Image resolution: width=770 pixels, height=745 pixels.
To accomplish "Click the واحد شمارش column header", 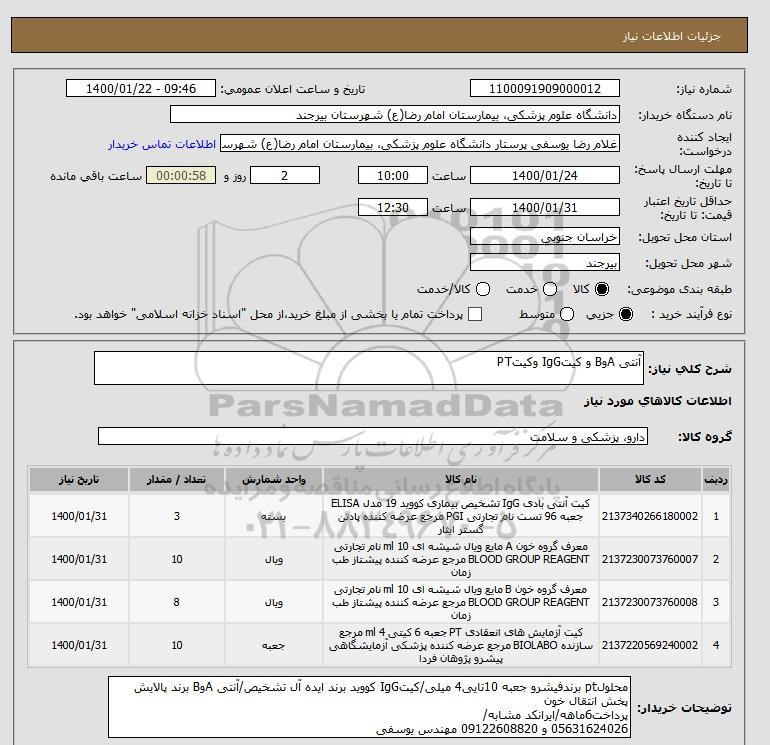I will coord(274,479).
